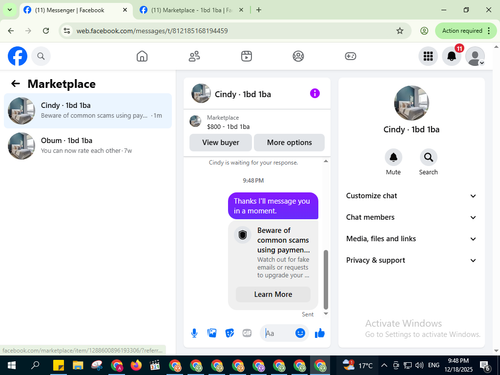Open File Explorer from taskbar

click(x=78, y=365)
